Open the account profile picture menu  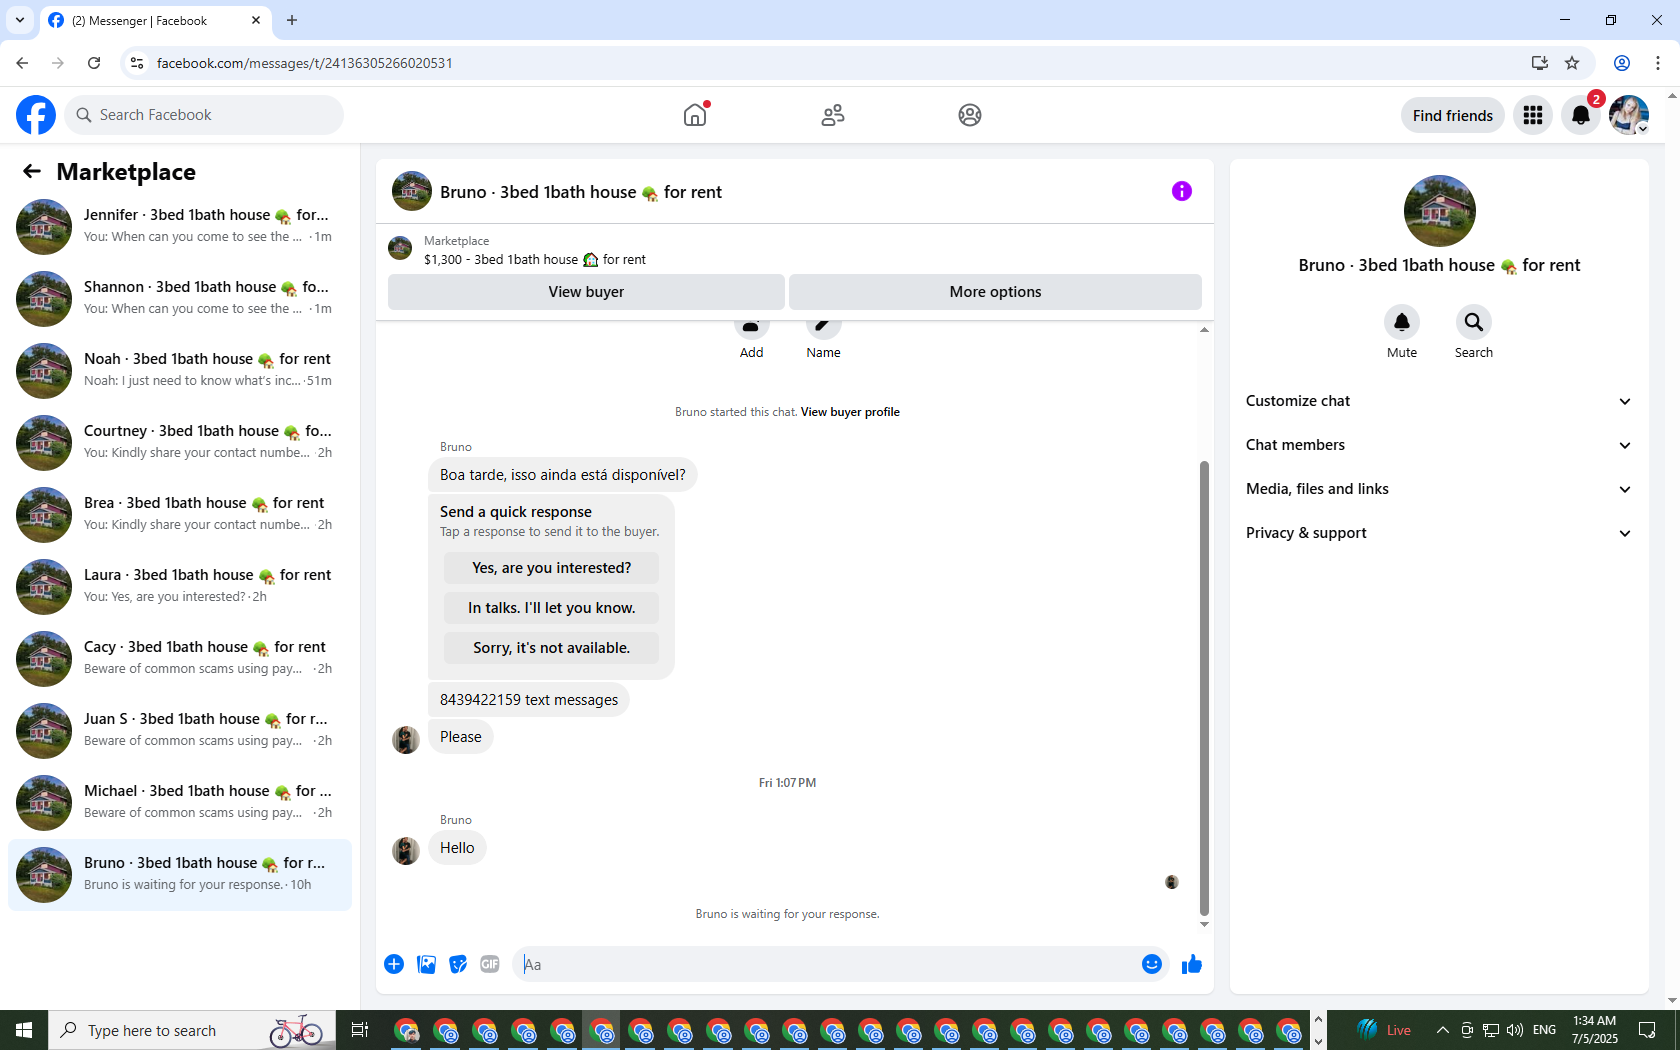[1629, 115]
